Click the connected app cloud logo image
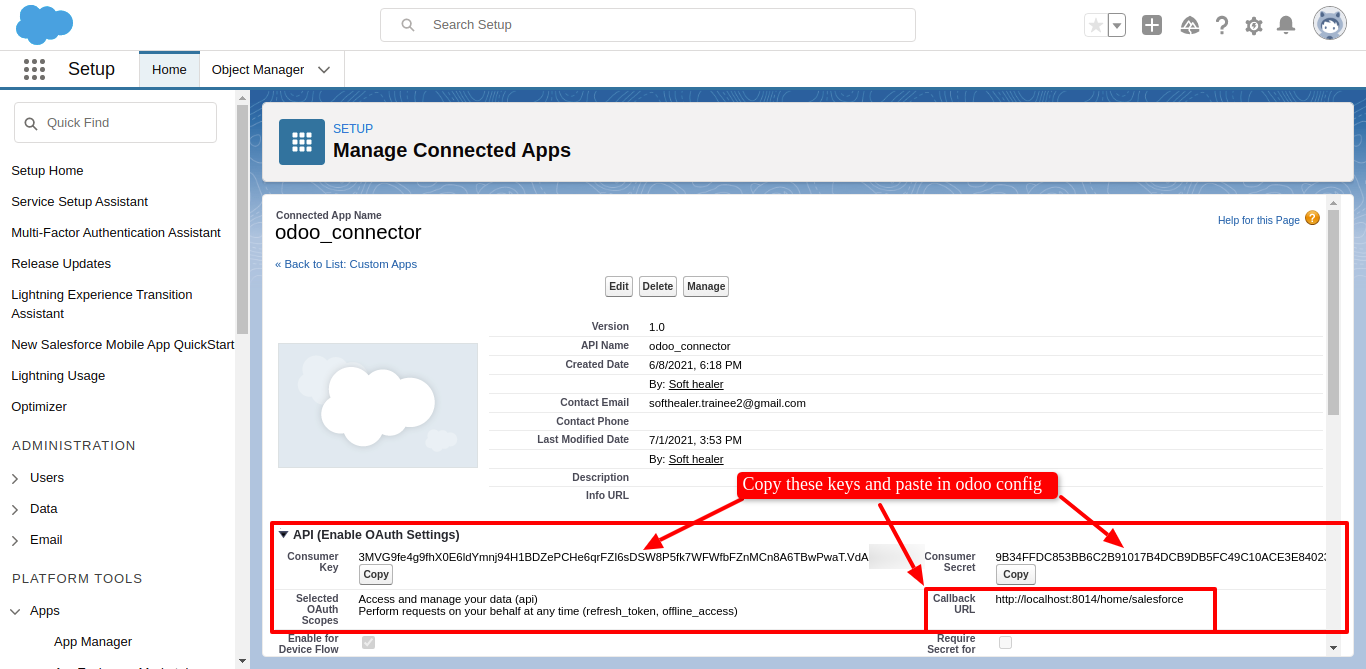This screenshot has width=1366, height=669. point(378,405)
